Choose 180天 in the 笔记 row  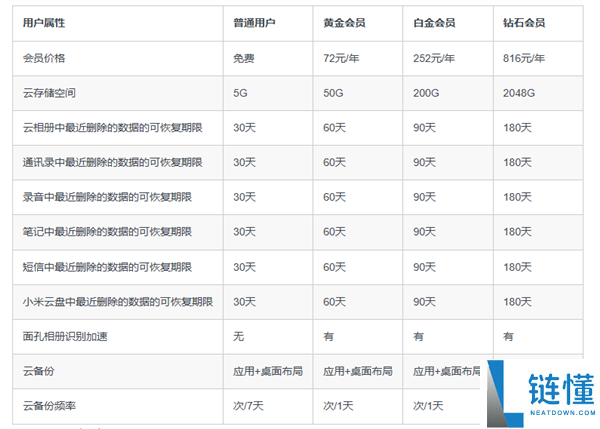click(517, 232)
